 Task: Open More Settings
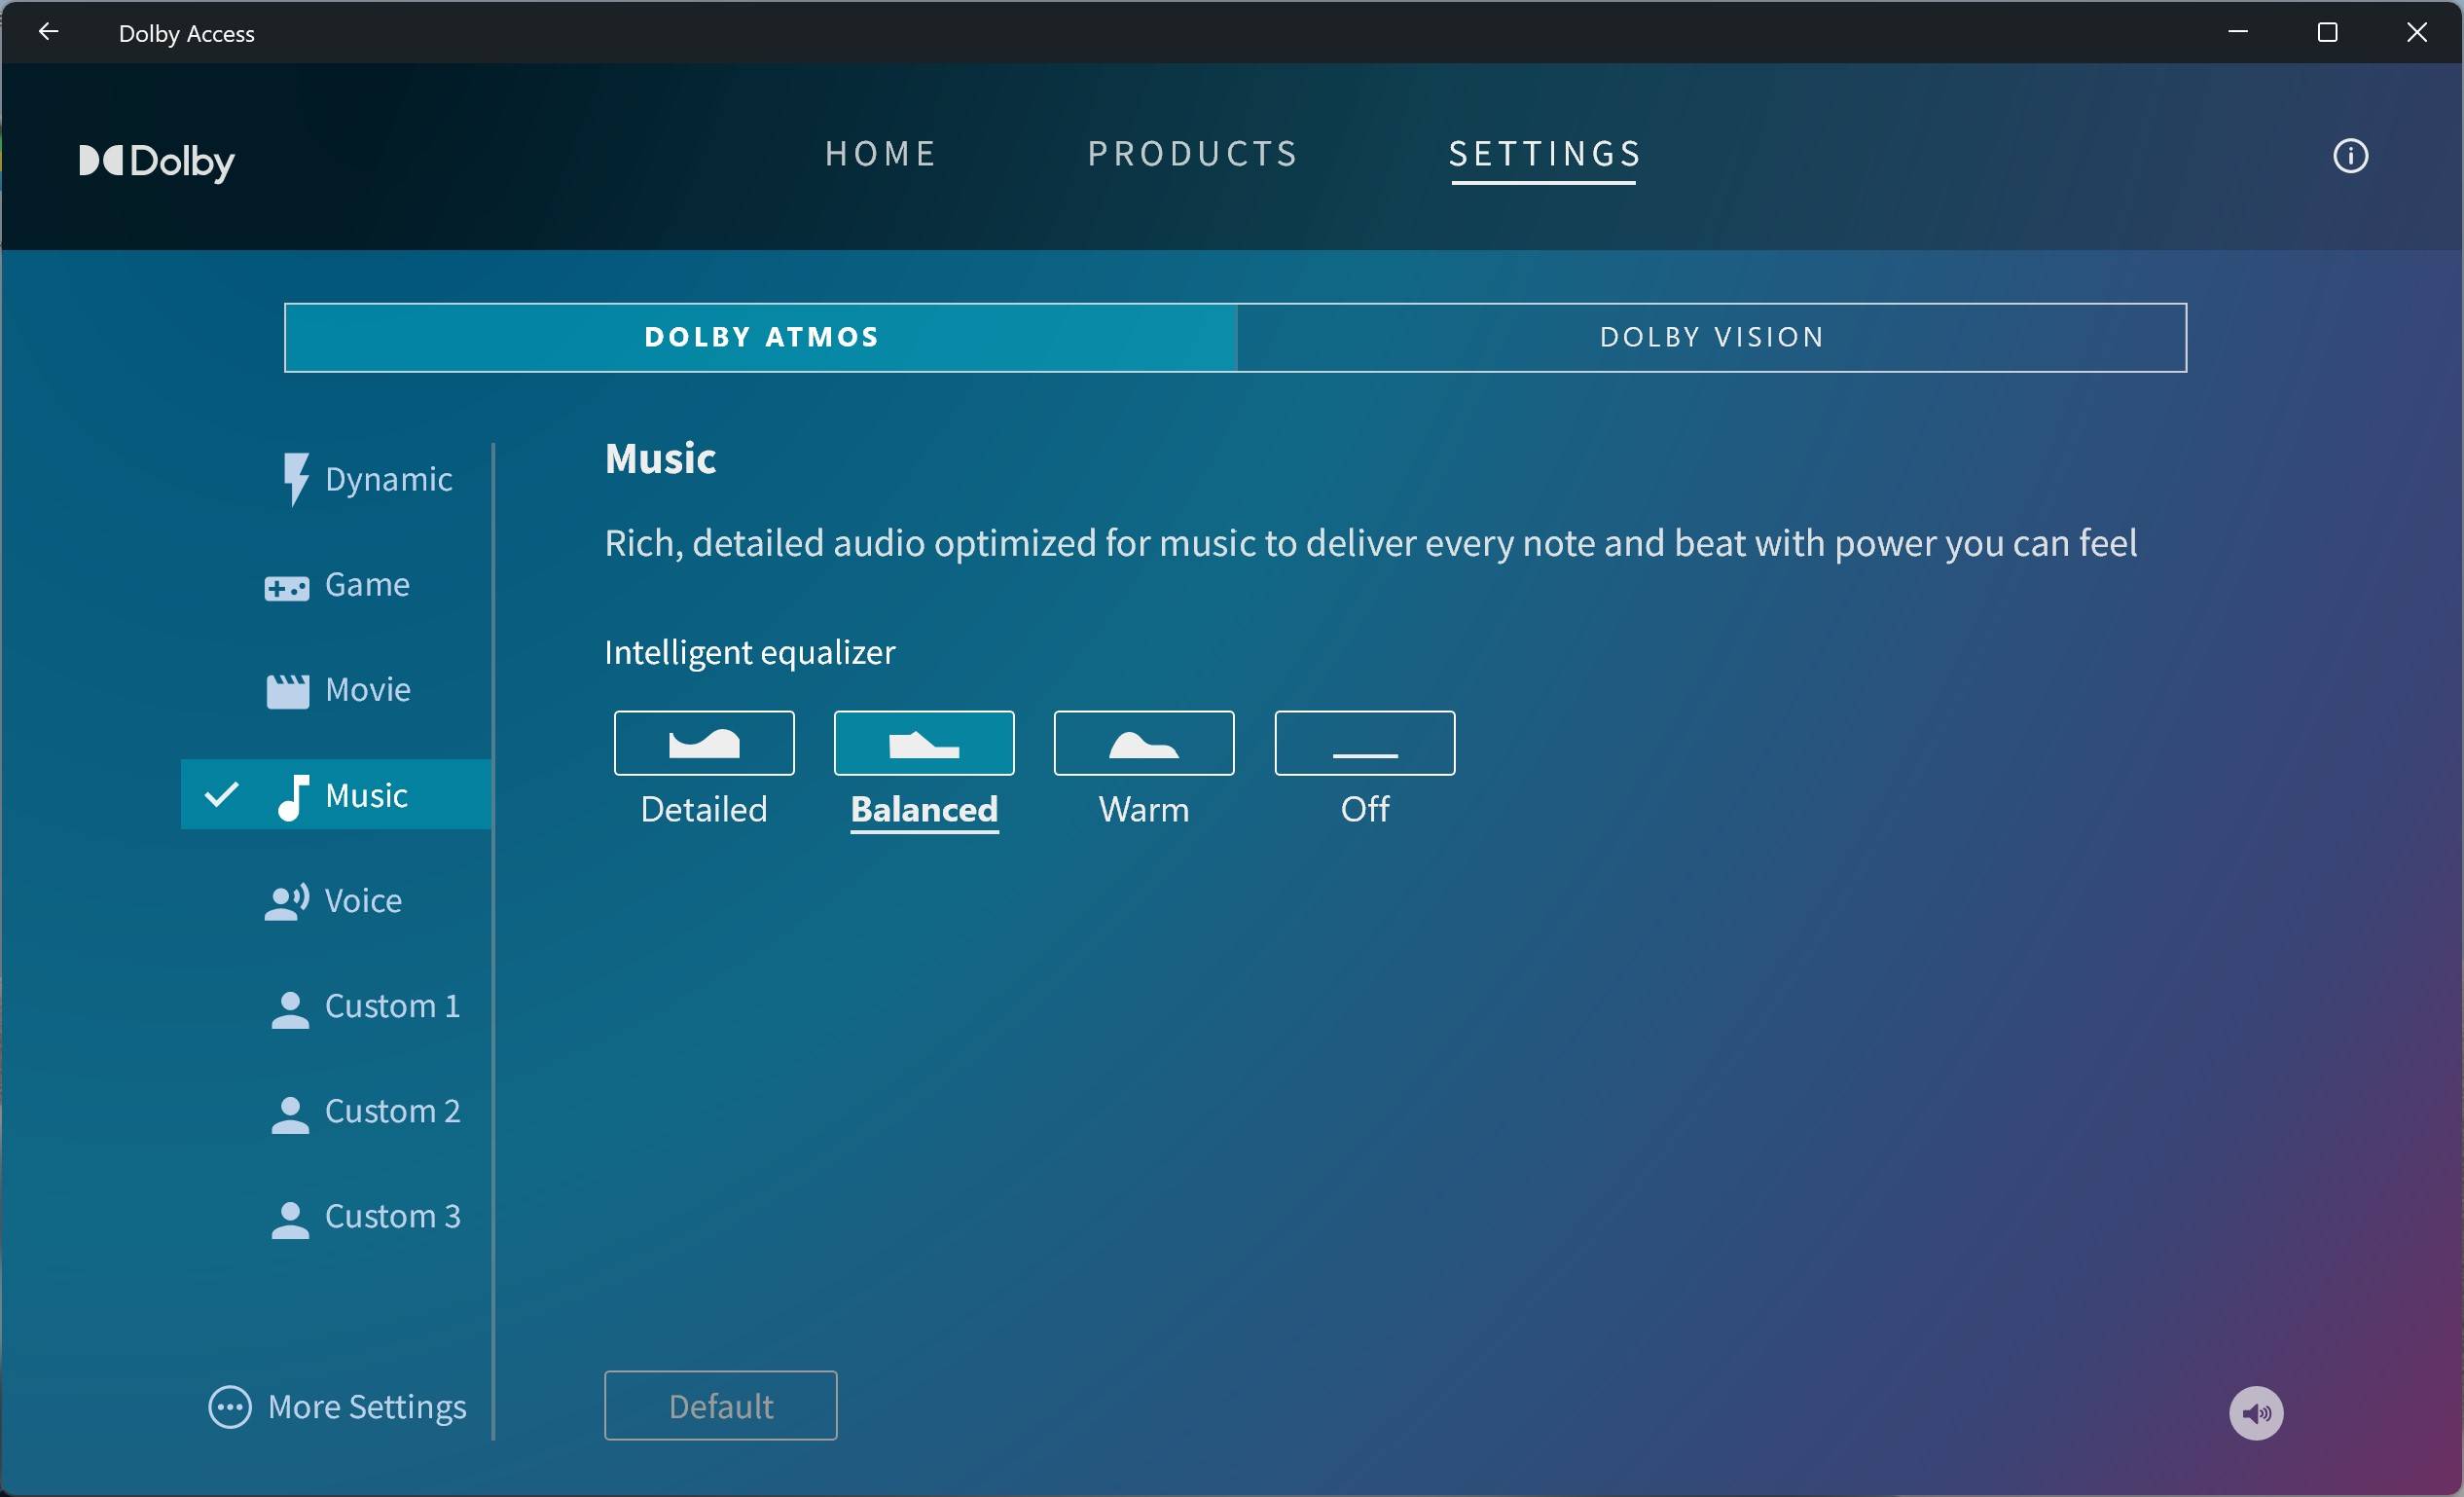point(338,1406)
